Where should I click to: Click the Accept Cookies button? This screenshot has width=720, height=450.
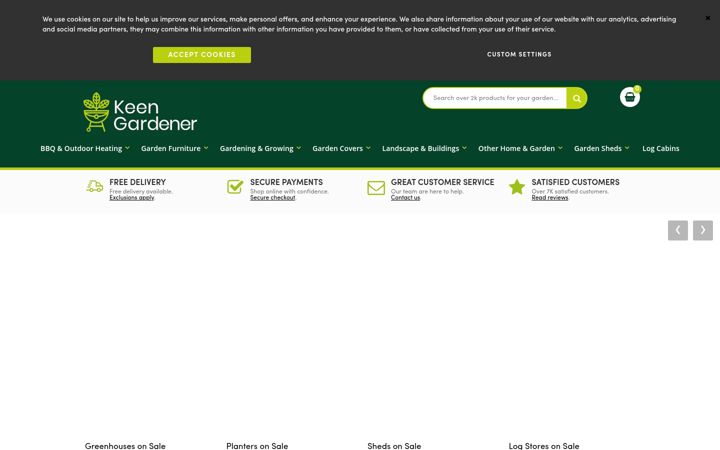(x=202, y=55)
